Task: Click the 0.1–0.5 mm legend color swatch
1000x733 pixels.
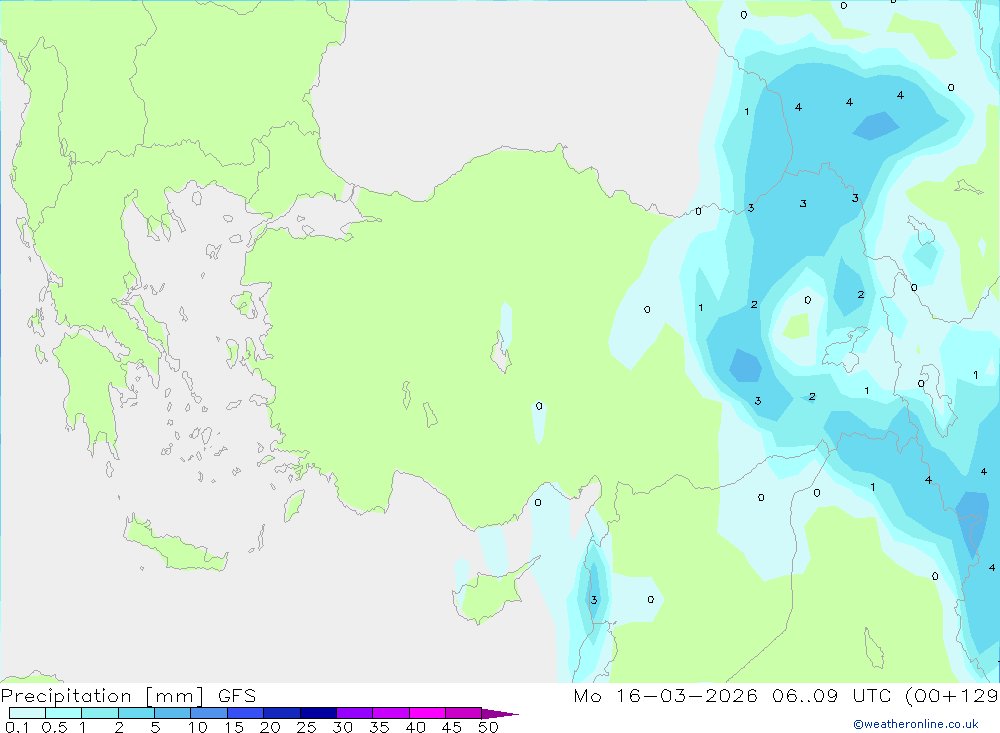Action: 27,713
